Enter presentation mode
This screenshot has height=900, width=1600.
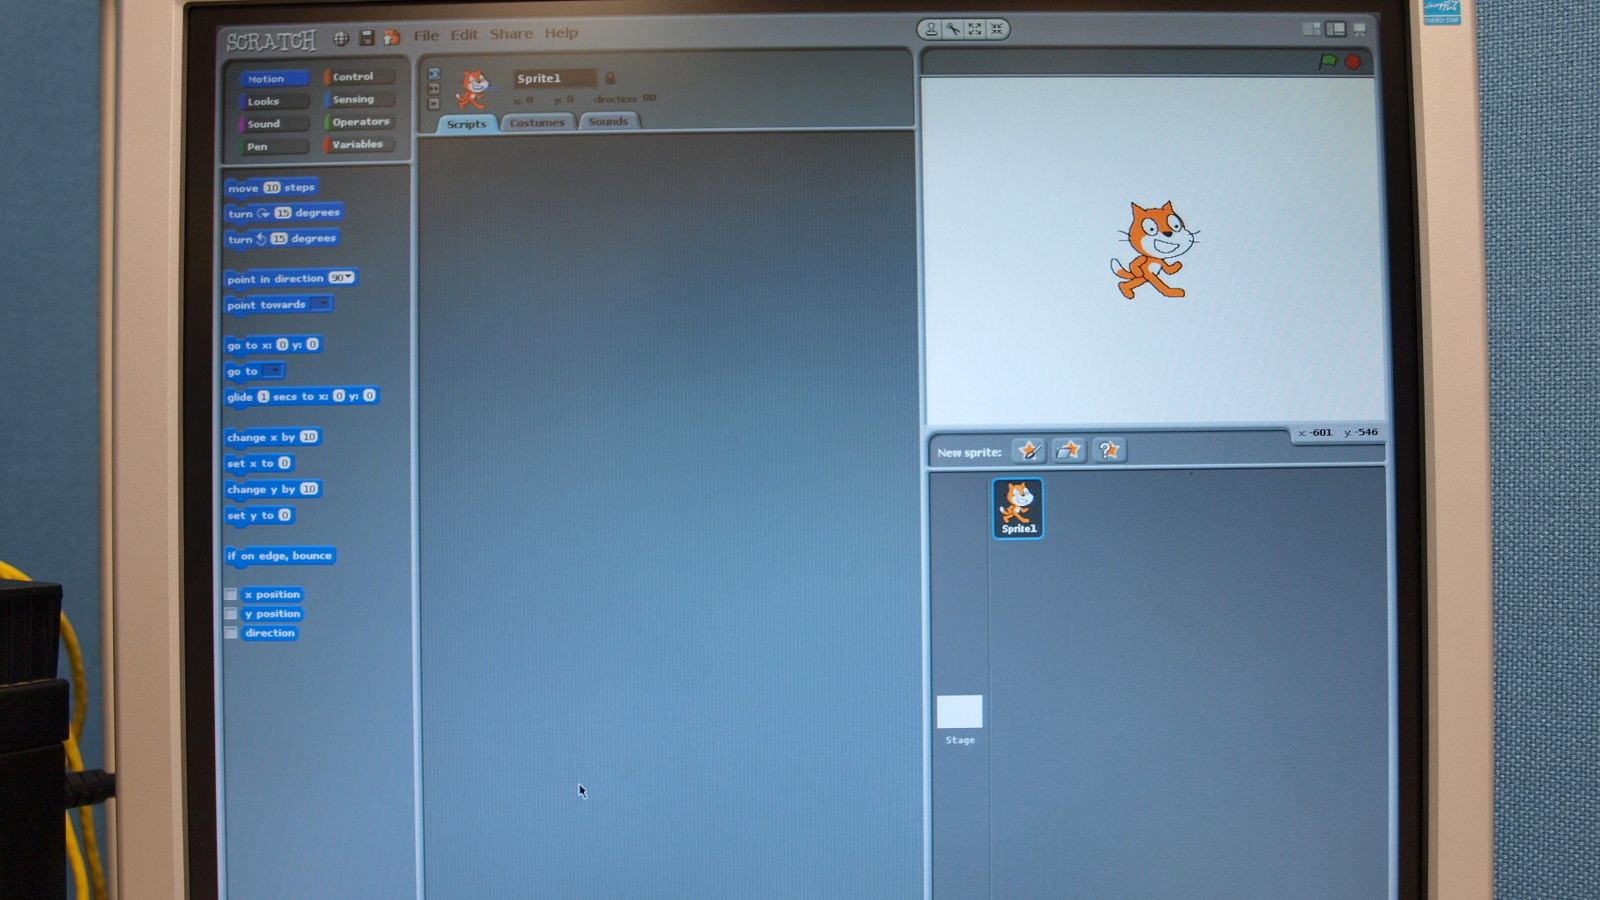1359,29
